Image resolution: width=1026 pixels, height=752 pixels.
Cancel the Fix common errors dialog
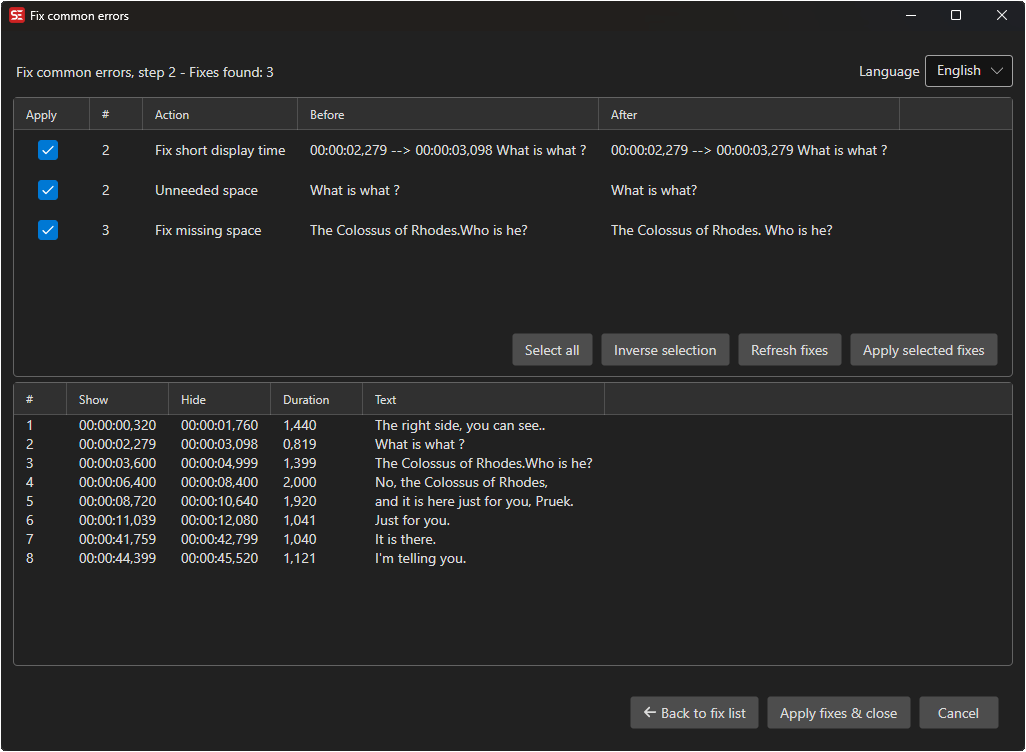[x=958, y=713]
